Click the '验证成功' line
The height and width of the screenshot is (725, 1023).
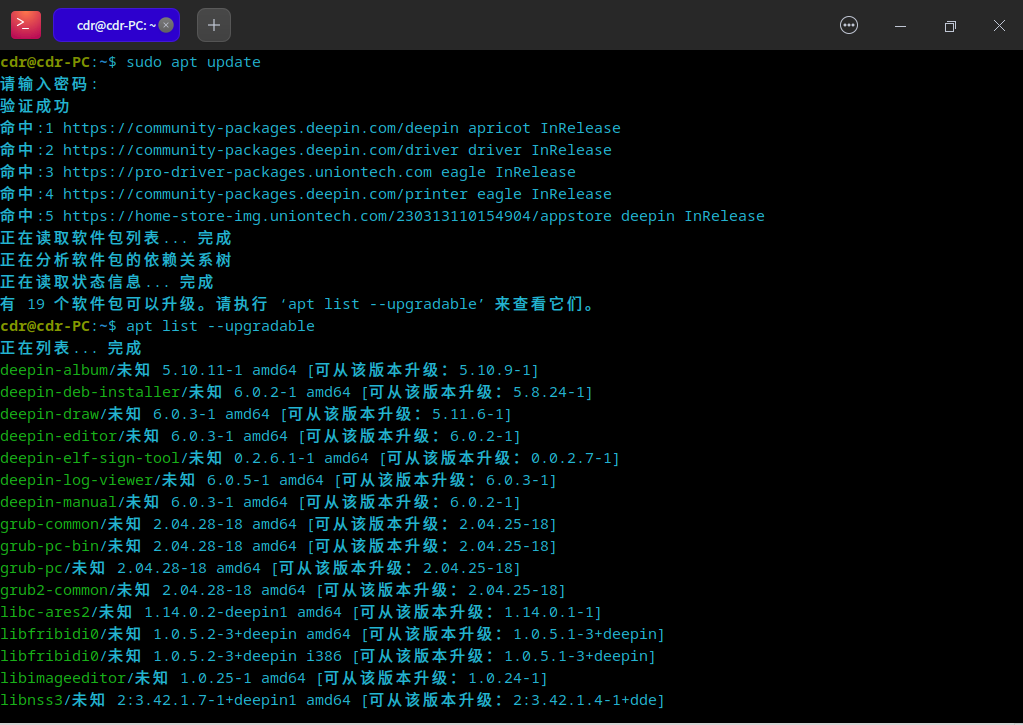[x=35, y=106]
